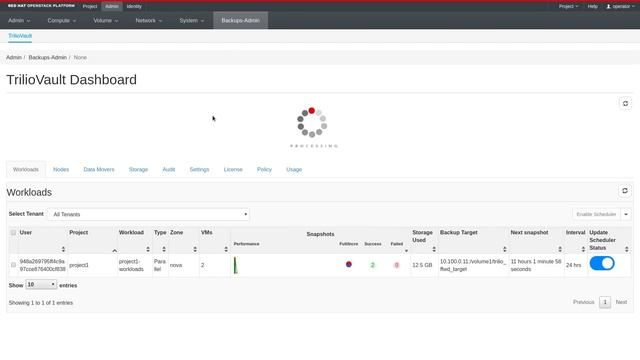
Task: Switch to the Policy tab
Action: point(264,169)
